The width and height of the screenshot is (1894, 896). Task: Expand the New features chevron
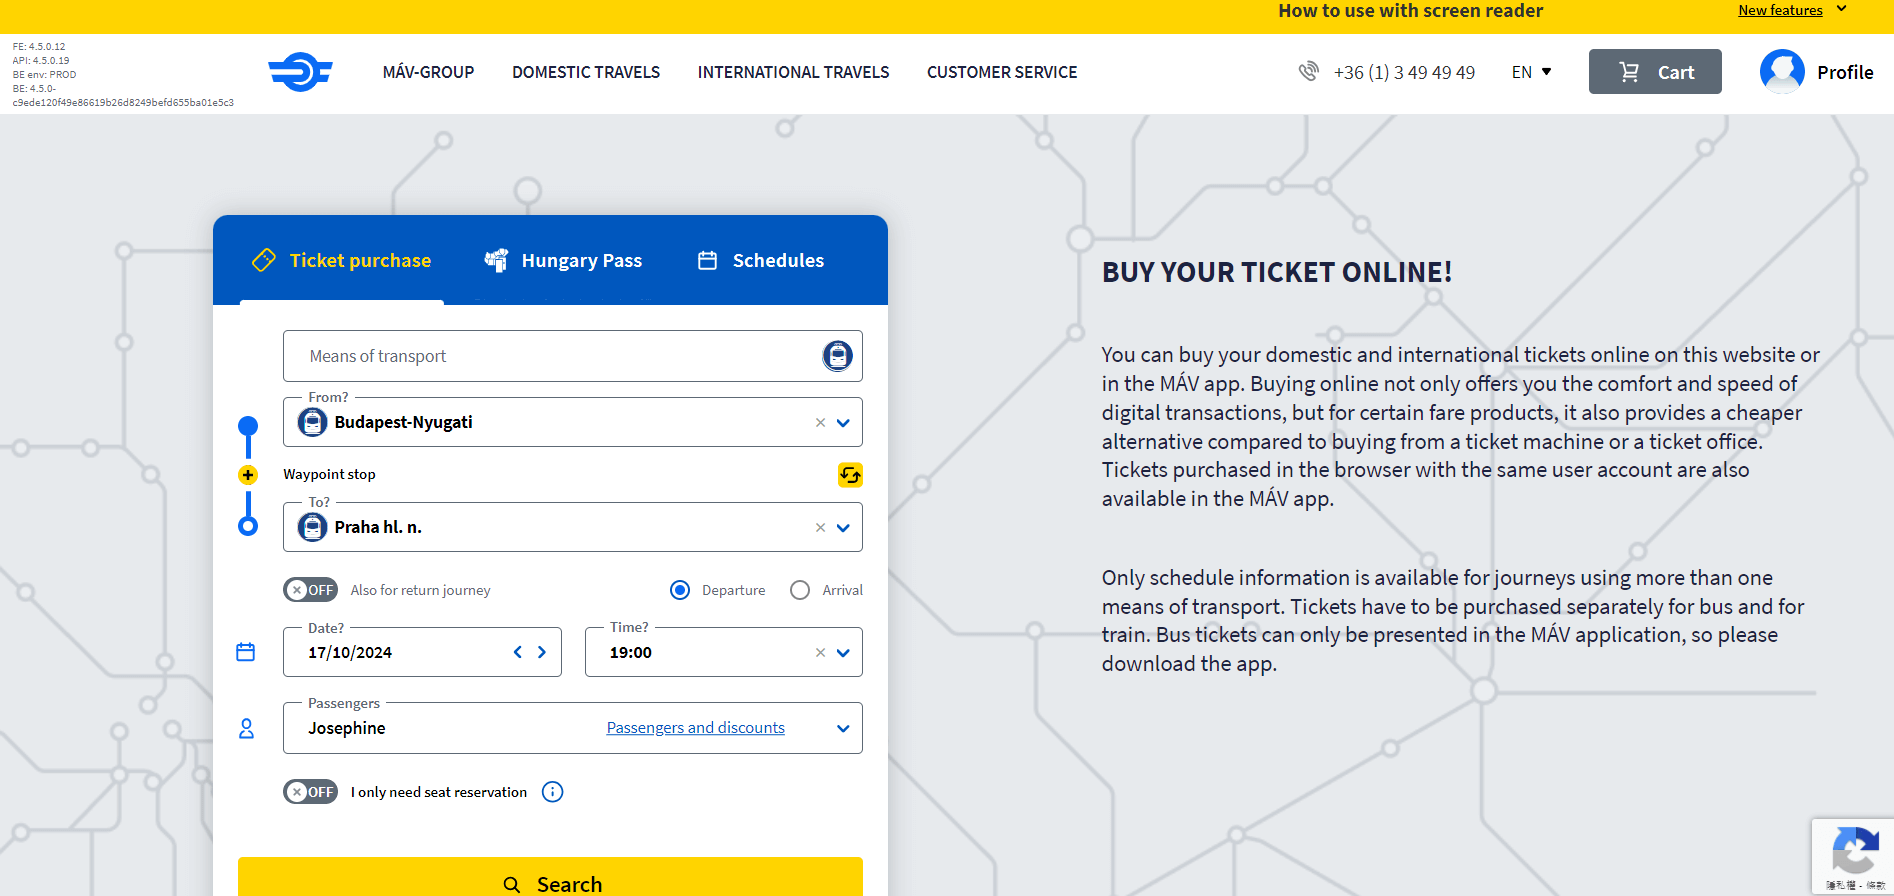coord(1842,9)
